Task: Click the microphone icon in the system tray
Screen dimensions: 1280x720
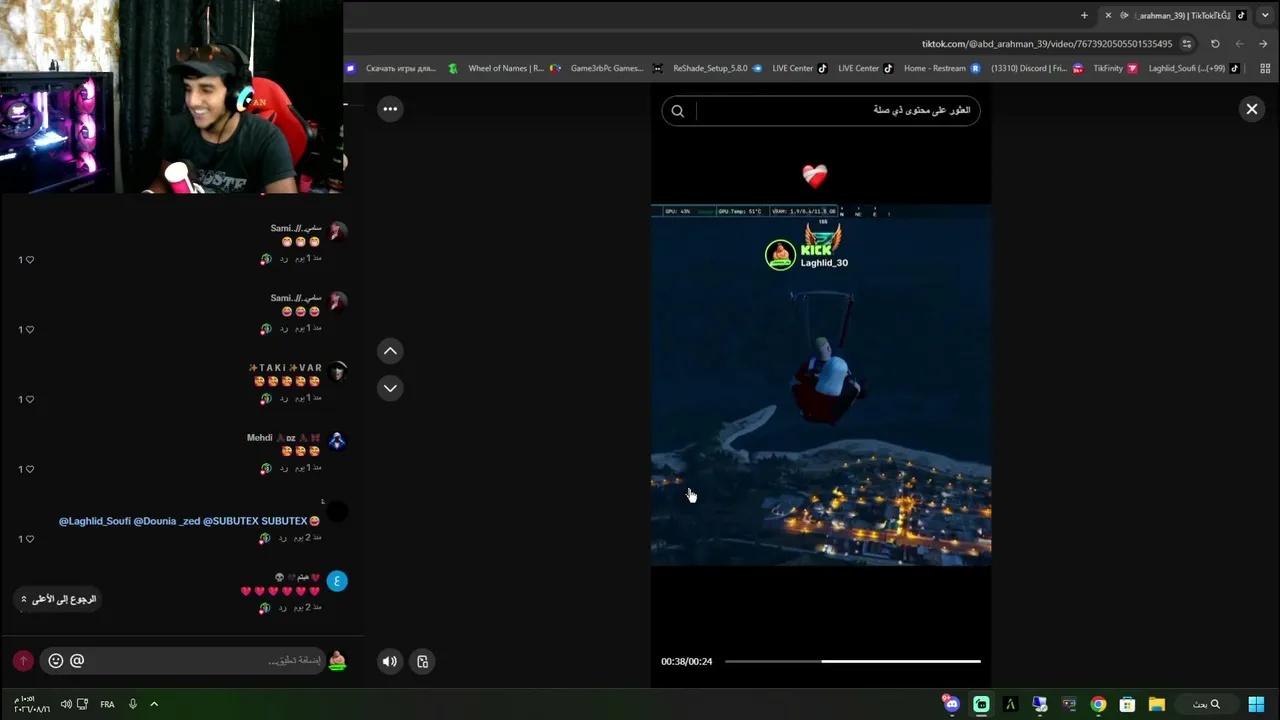Action: pos(132,704)
